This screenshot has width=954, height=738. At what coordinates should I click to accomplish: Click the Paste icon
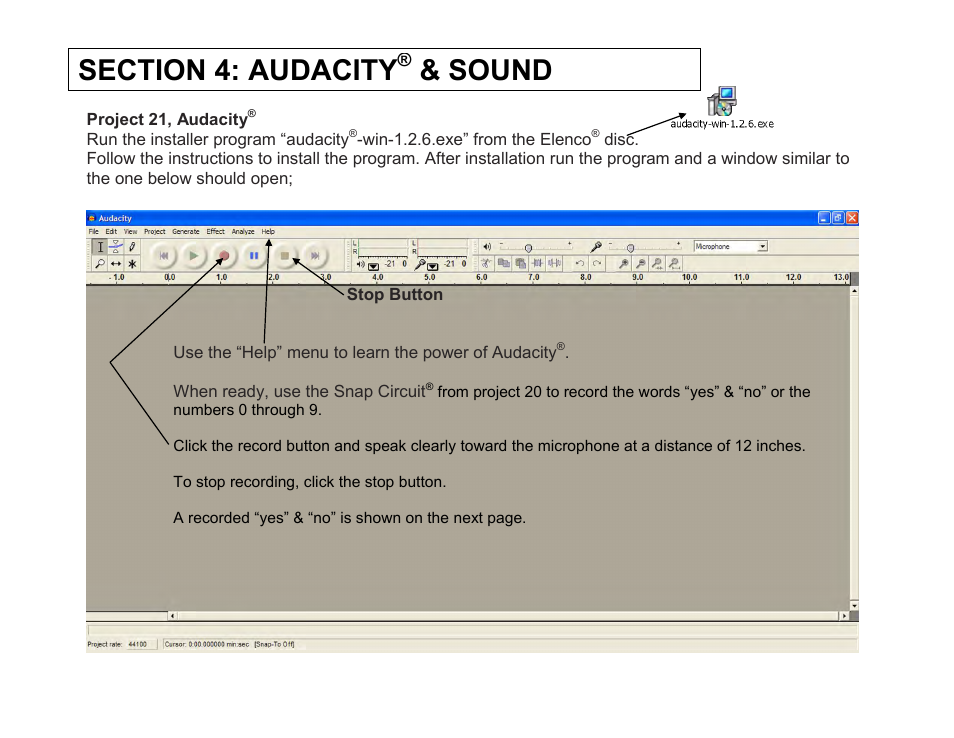coord(520,263)
